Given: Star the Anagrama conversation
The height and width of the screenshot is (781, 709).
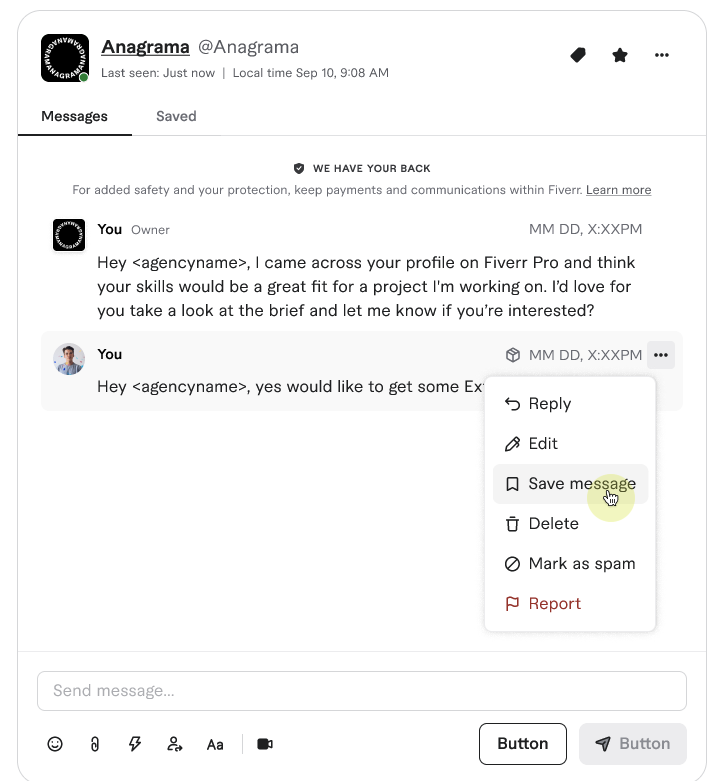Looking at the screenshot, I should pyautogui.click(x=620, y=55).
